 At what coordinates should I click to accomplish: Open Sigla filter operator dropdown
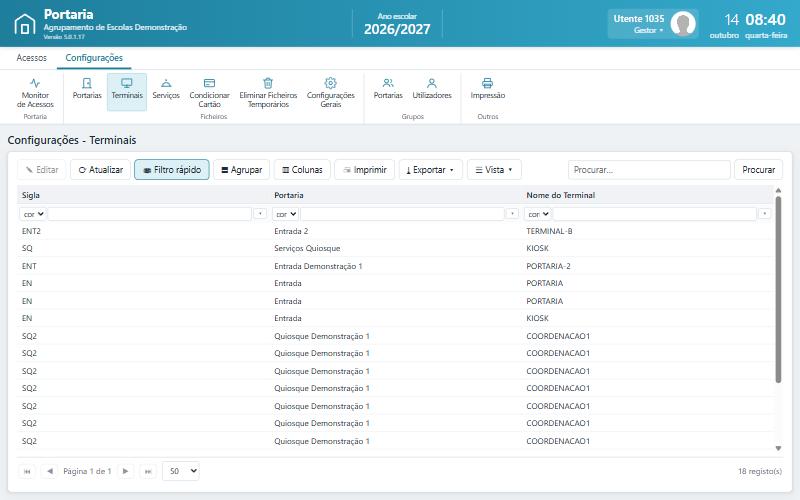coord(33,214)
